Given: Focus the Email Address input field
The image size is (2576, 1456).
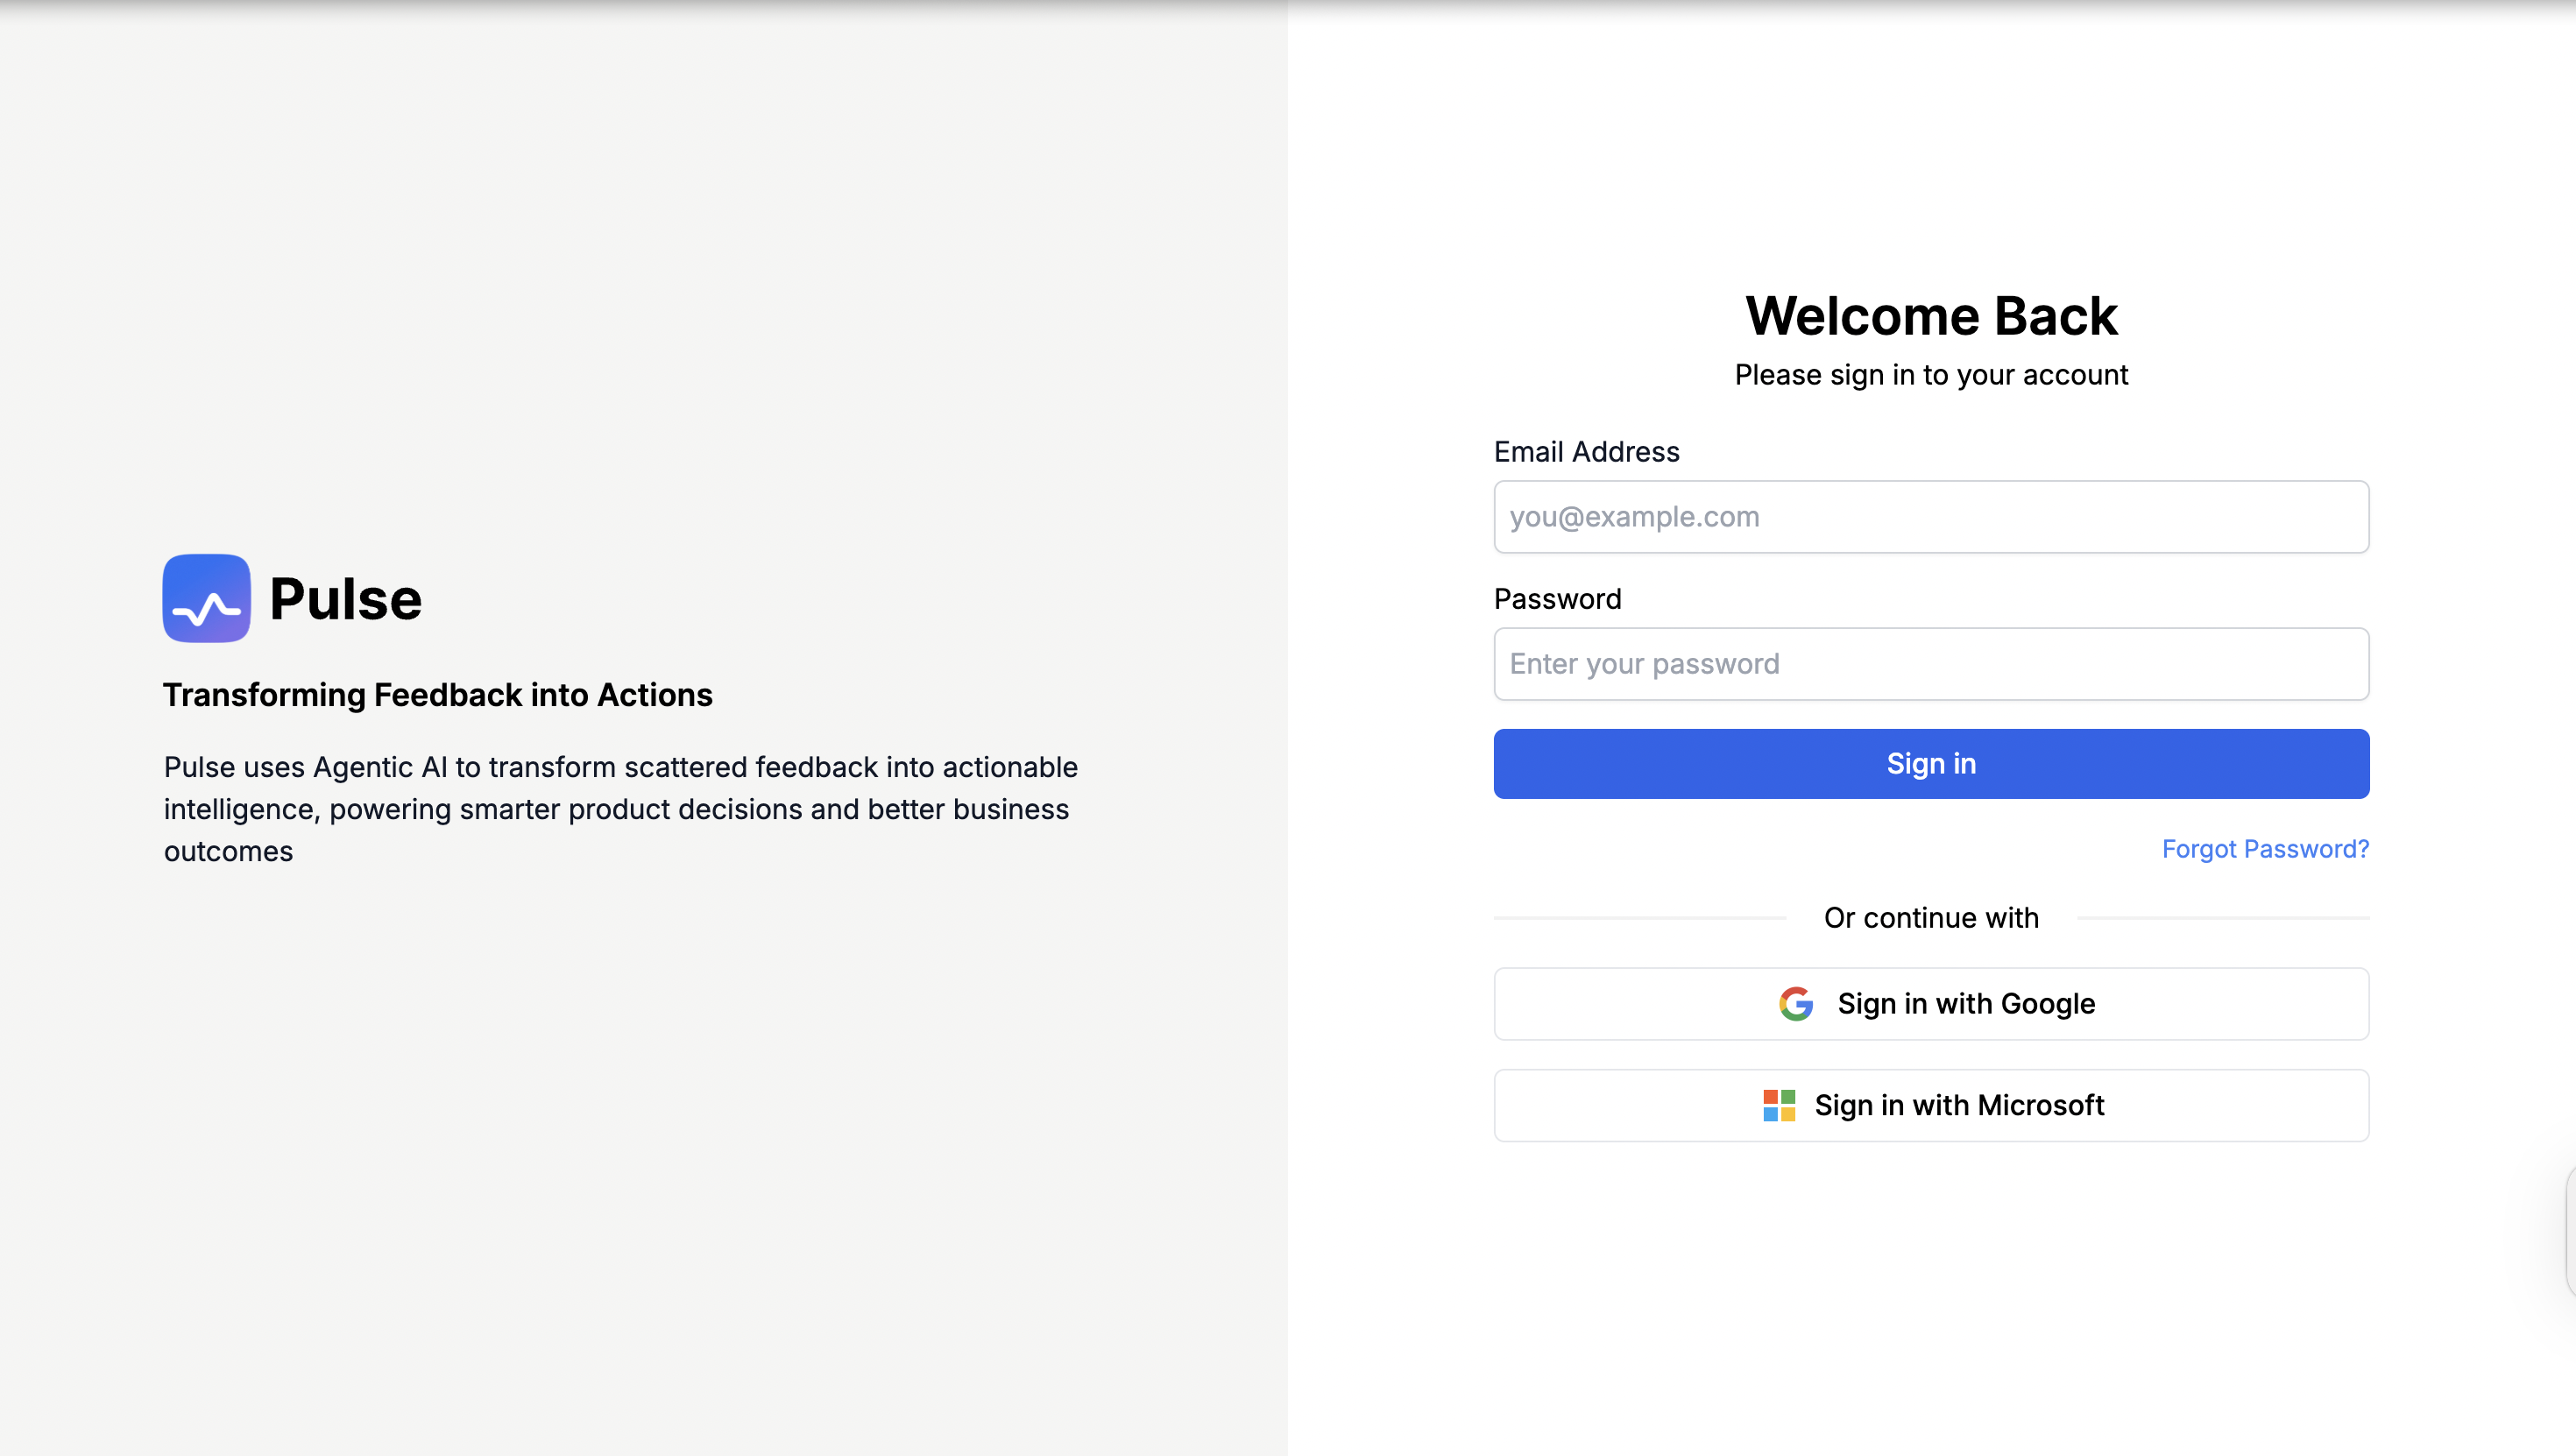Looking at the screenshot, I should pos(1931,517).
